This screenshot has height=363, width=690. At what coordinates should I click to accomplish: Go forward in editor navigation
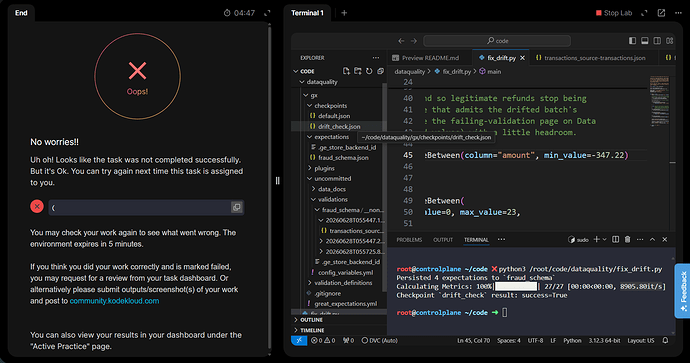click(x=414, y=41)
